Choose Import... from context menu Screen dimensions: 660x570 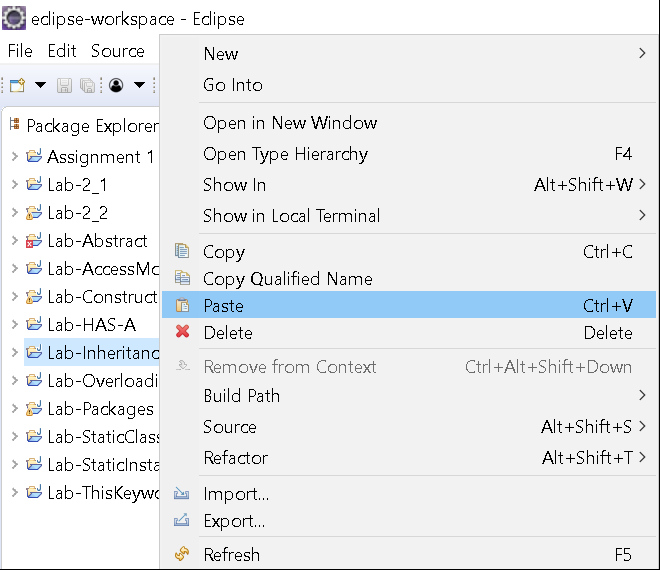(409, 494)
